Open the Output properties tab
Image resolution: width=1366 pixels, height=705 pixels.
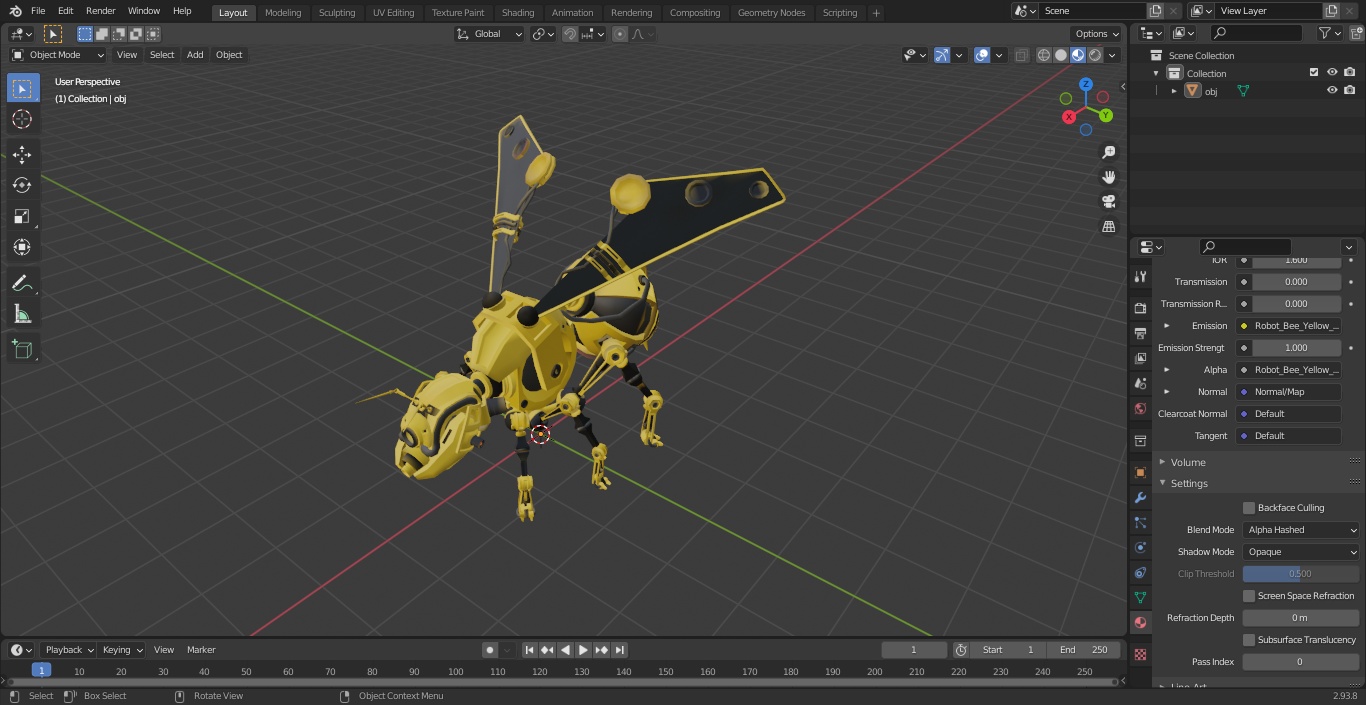[x=1140, y=333]
